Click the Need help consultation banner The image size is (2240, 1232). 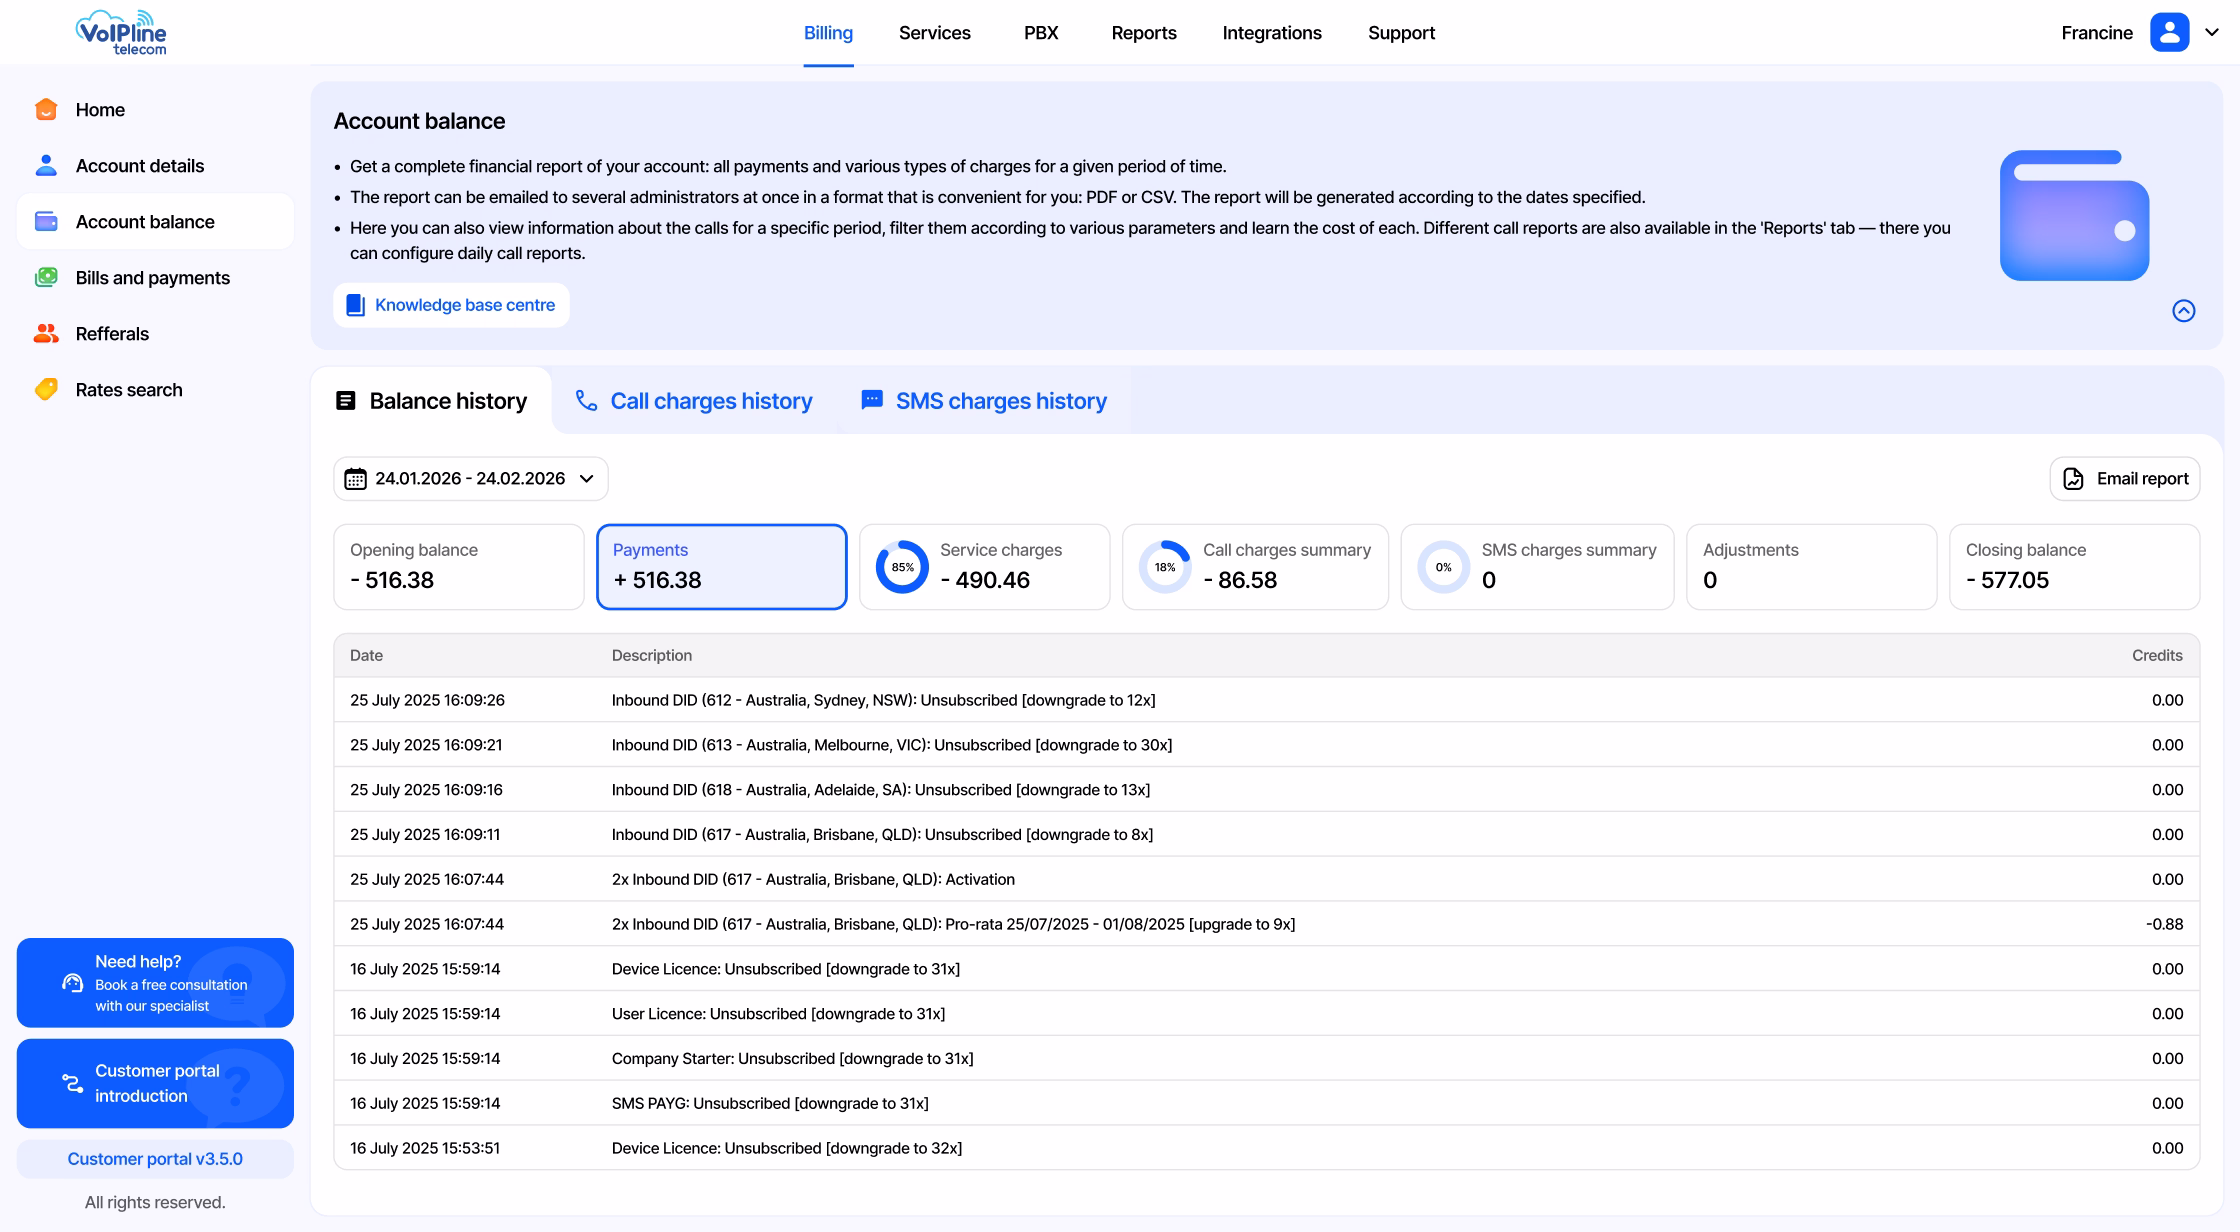click(155, 983)
